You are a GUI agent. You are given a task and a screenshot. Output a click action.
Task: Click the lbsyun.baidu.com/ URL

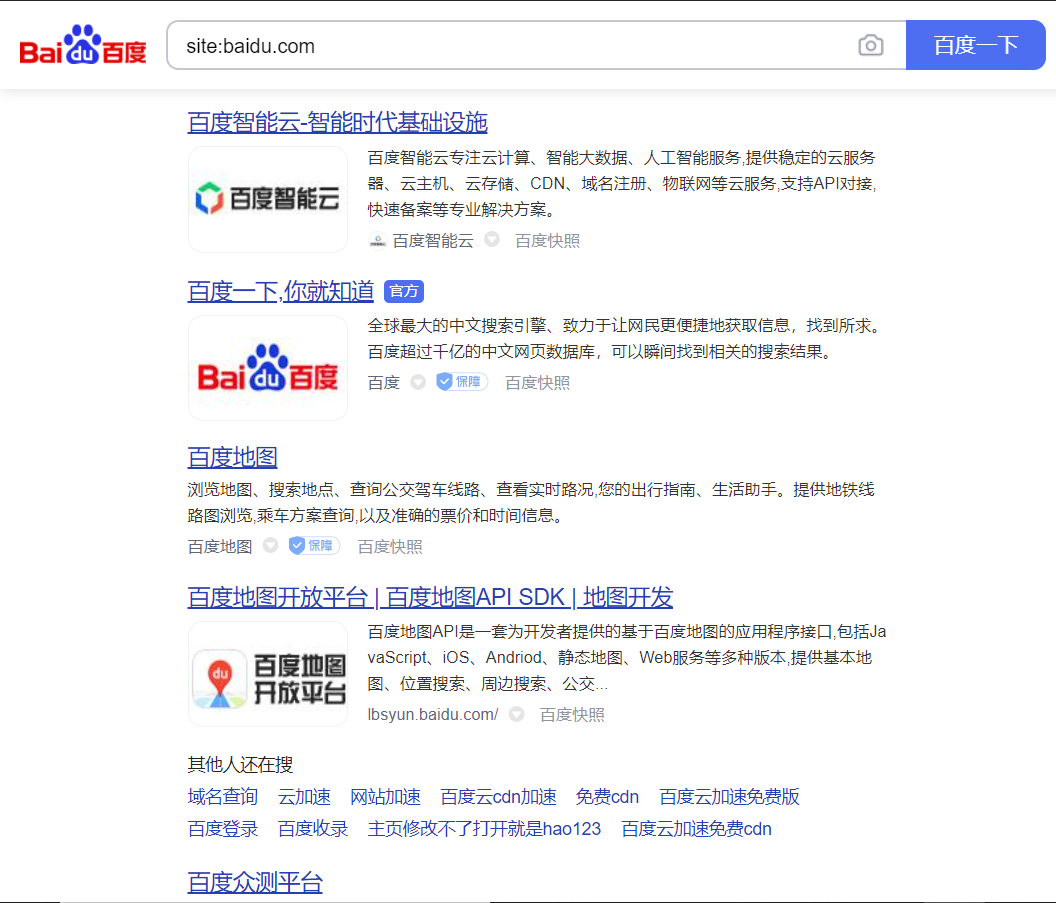(x=432, y=714)
